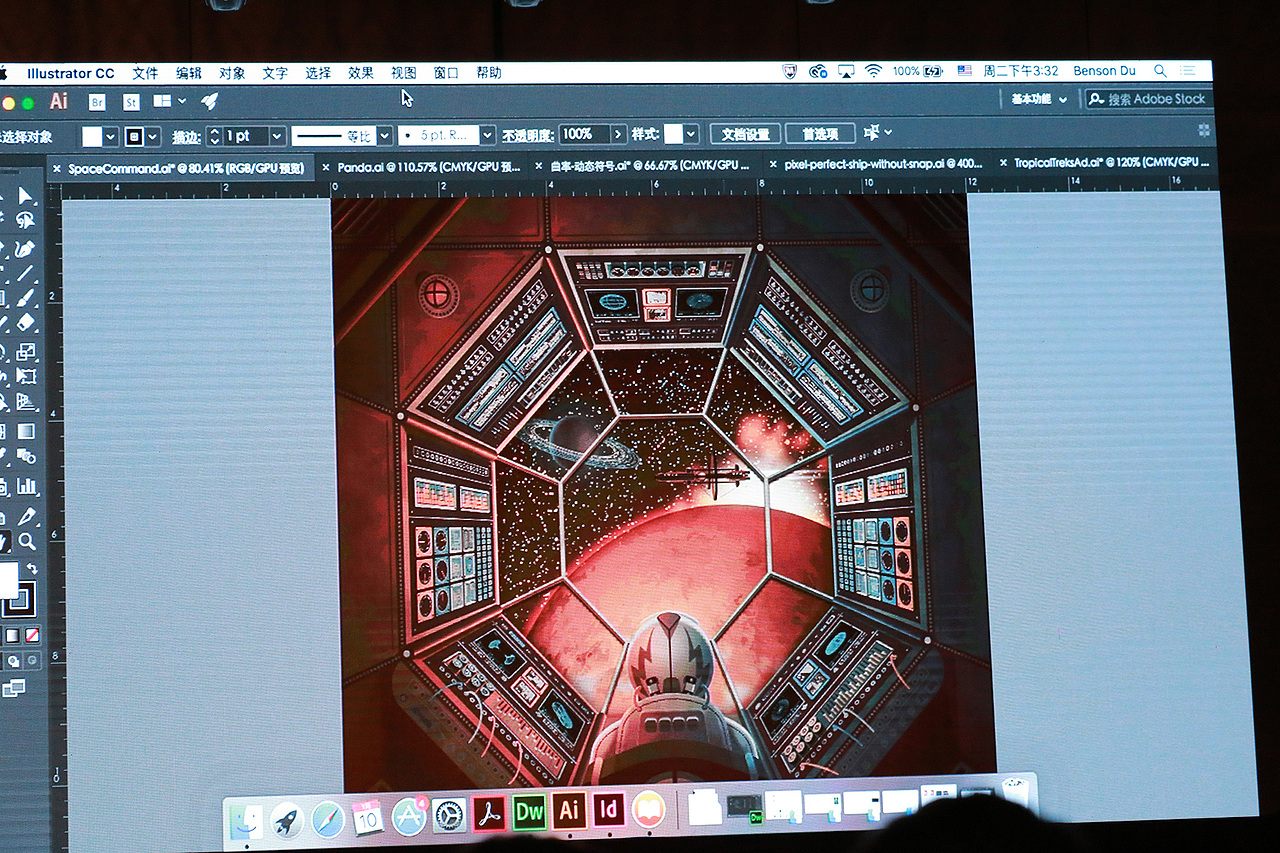Open the graphic style dropdown
The width and height of the screenshot is (1280, 853).
[690, 134]
